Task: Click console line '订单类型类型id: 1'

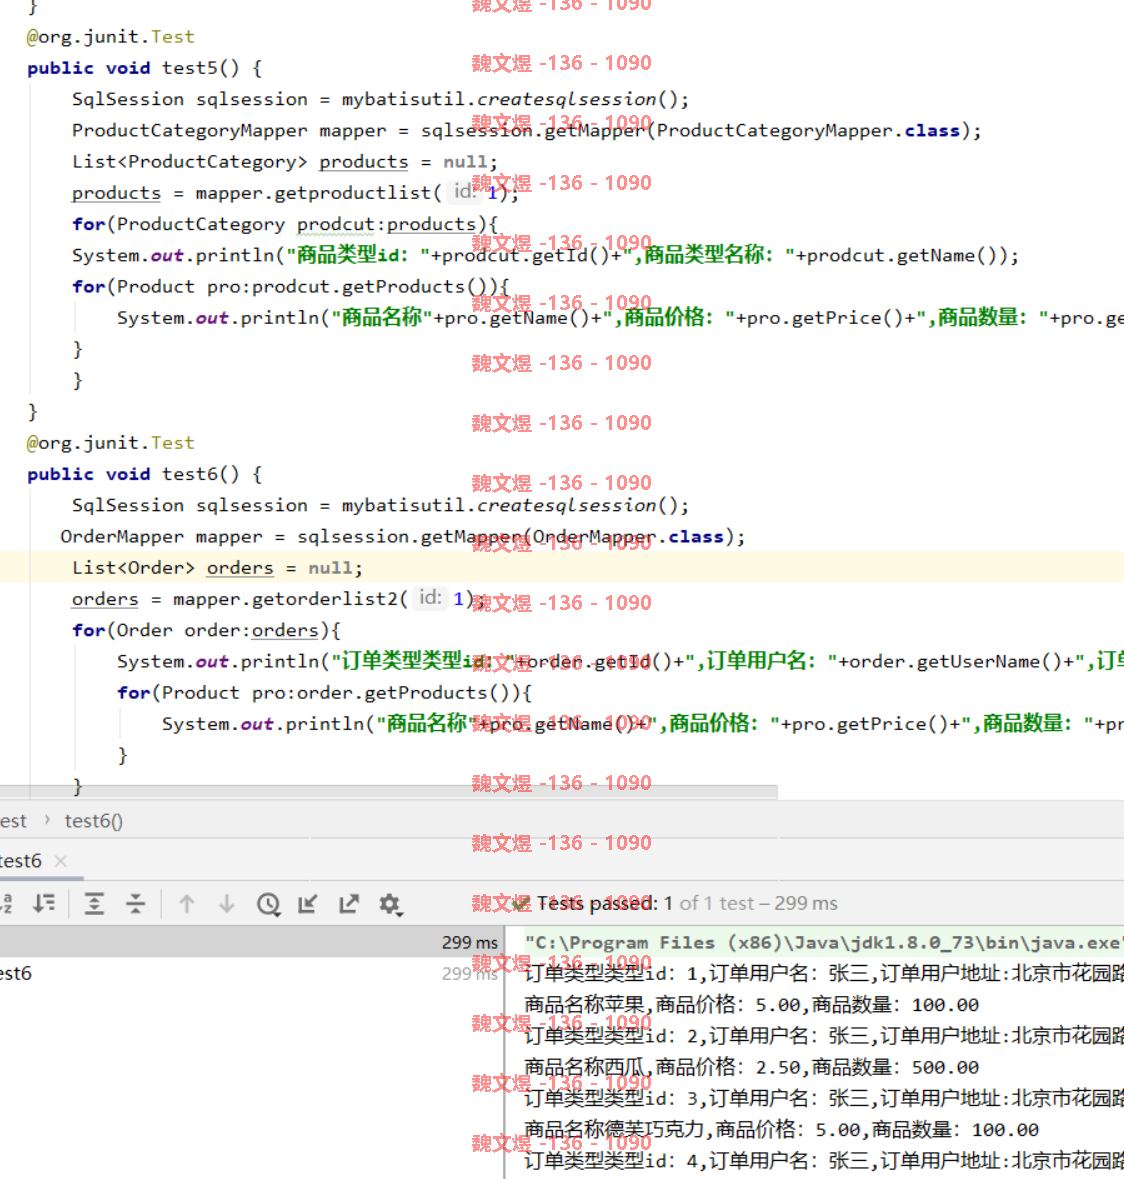Action: click(x=823, y=974)
